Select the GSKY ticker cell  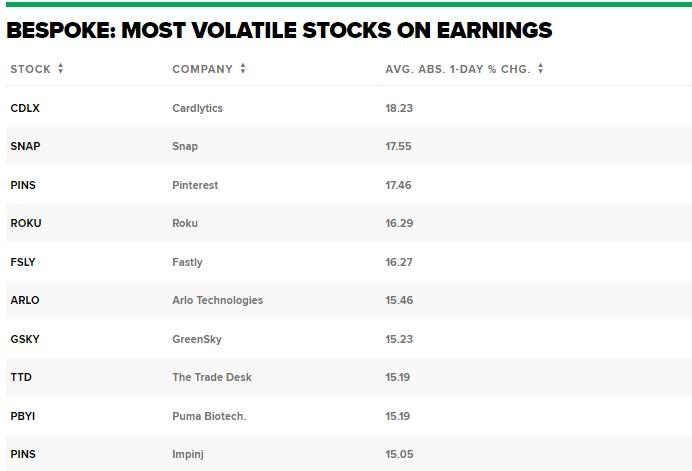[x=25, y=339]
